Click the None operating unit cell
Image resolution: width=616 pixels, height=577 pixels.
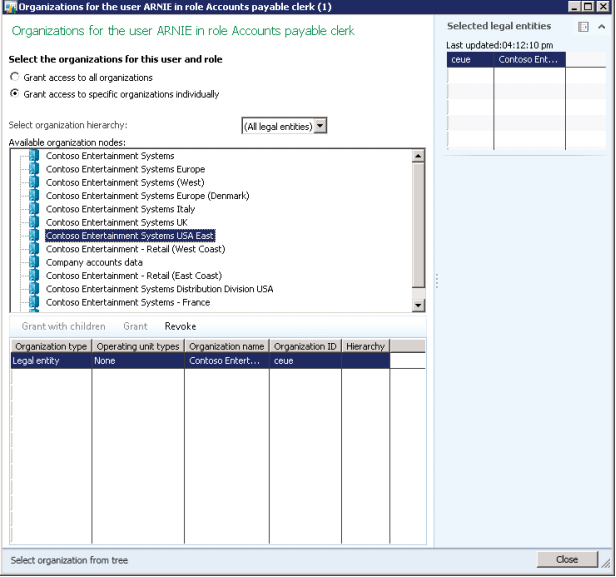coord(138,361)
